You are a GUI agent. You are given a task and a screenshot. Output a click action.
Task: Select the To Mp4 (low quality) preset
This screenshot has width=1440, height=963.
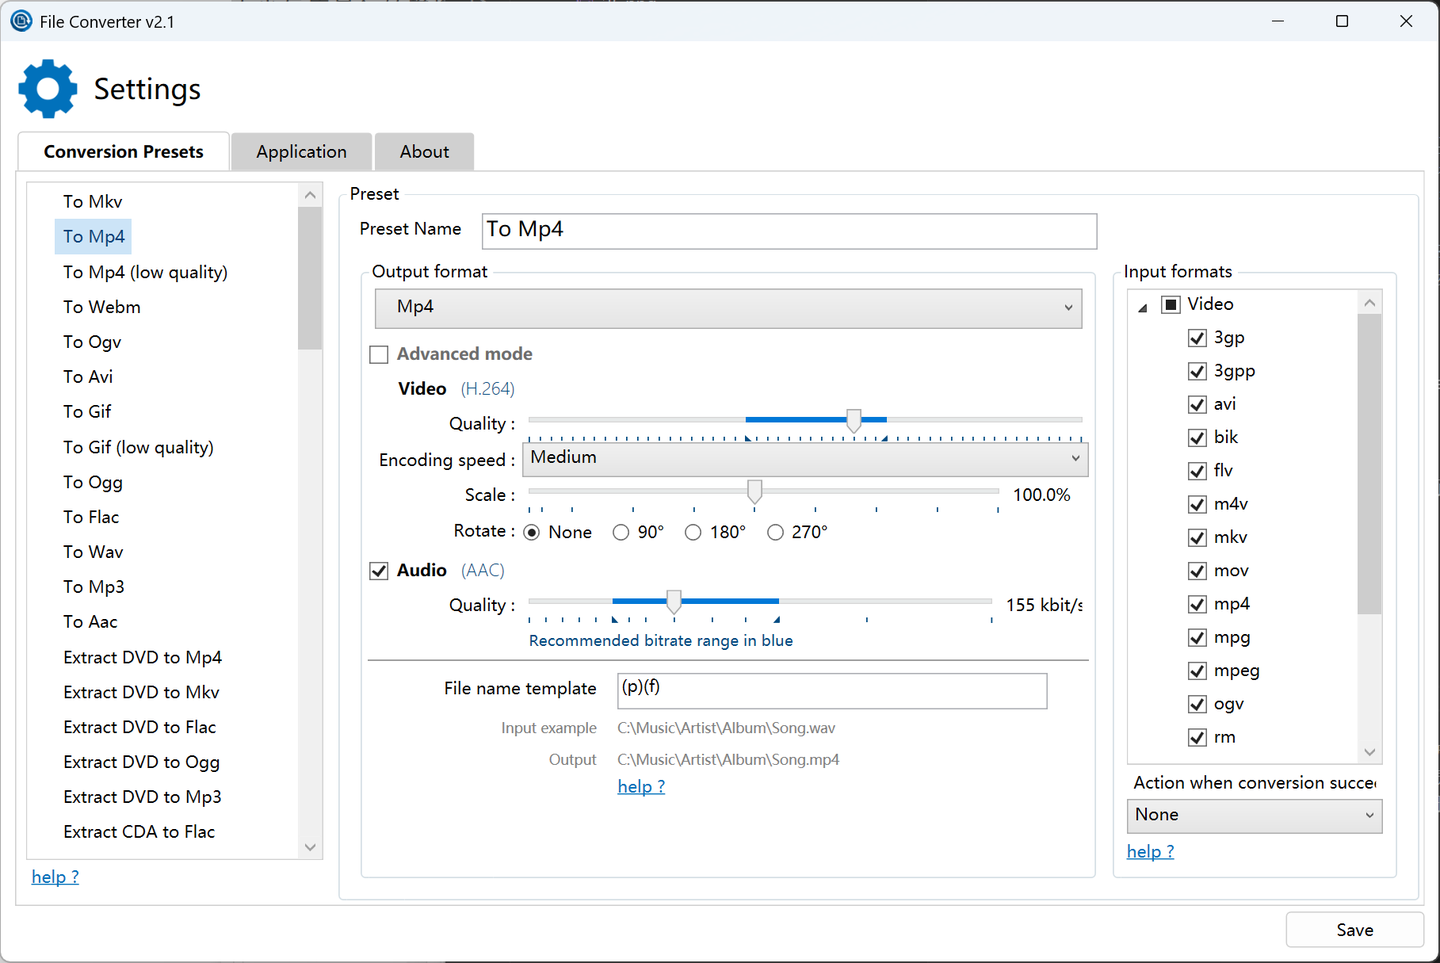coord(146,272)
